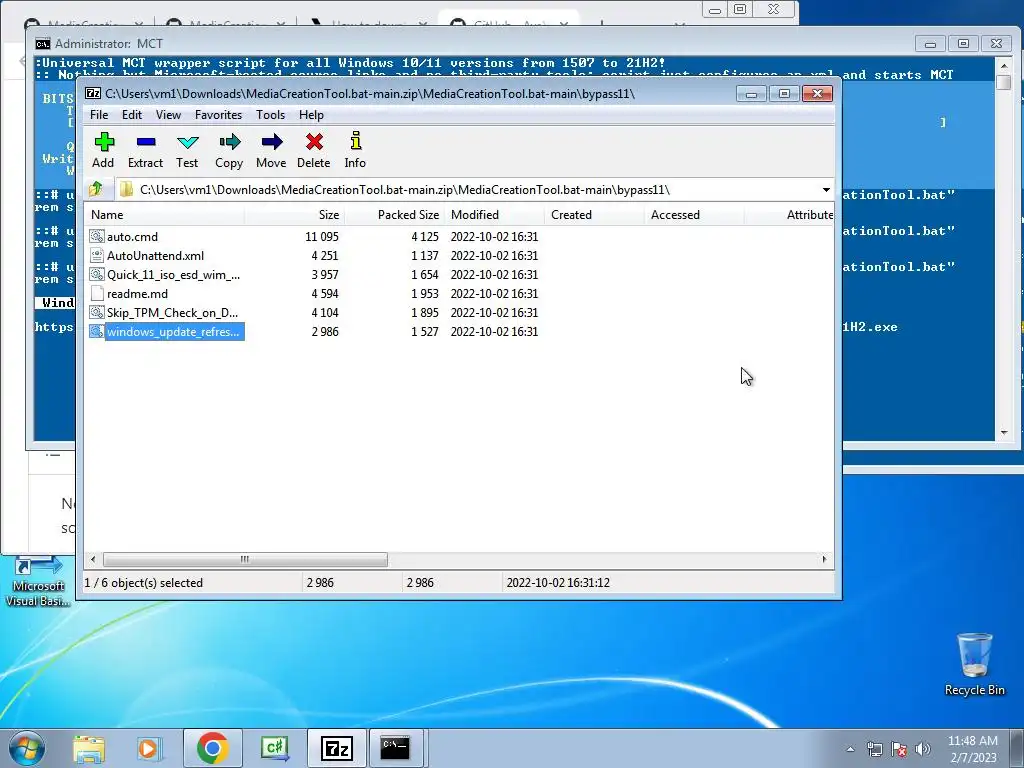This screenshot has width=1024, height=768.
Task: Select the windows_update_refres file icon
Action: [x=97, y=332]
